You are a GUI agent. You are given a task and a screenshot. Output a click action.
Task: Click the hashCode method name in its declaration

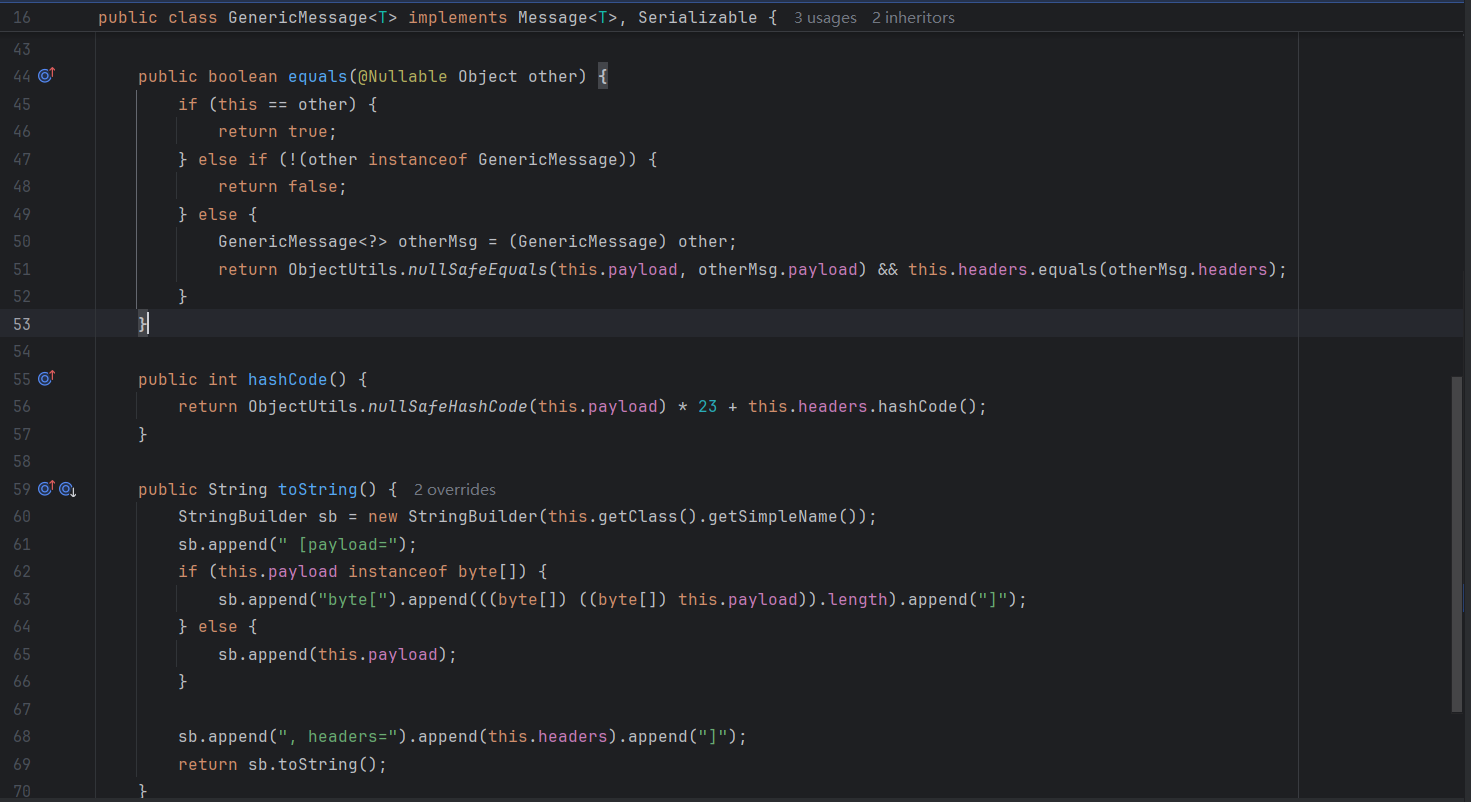point(288,379)
